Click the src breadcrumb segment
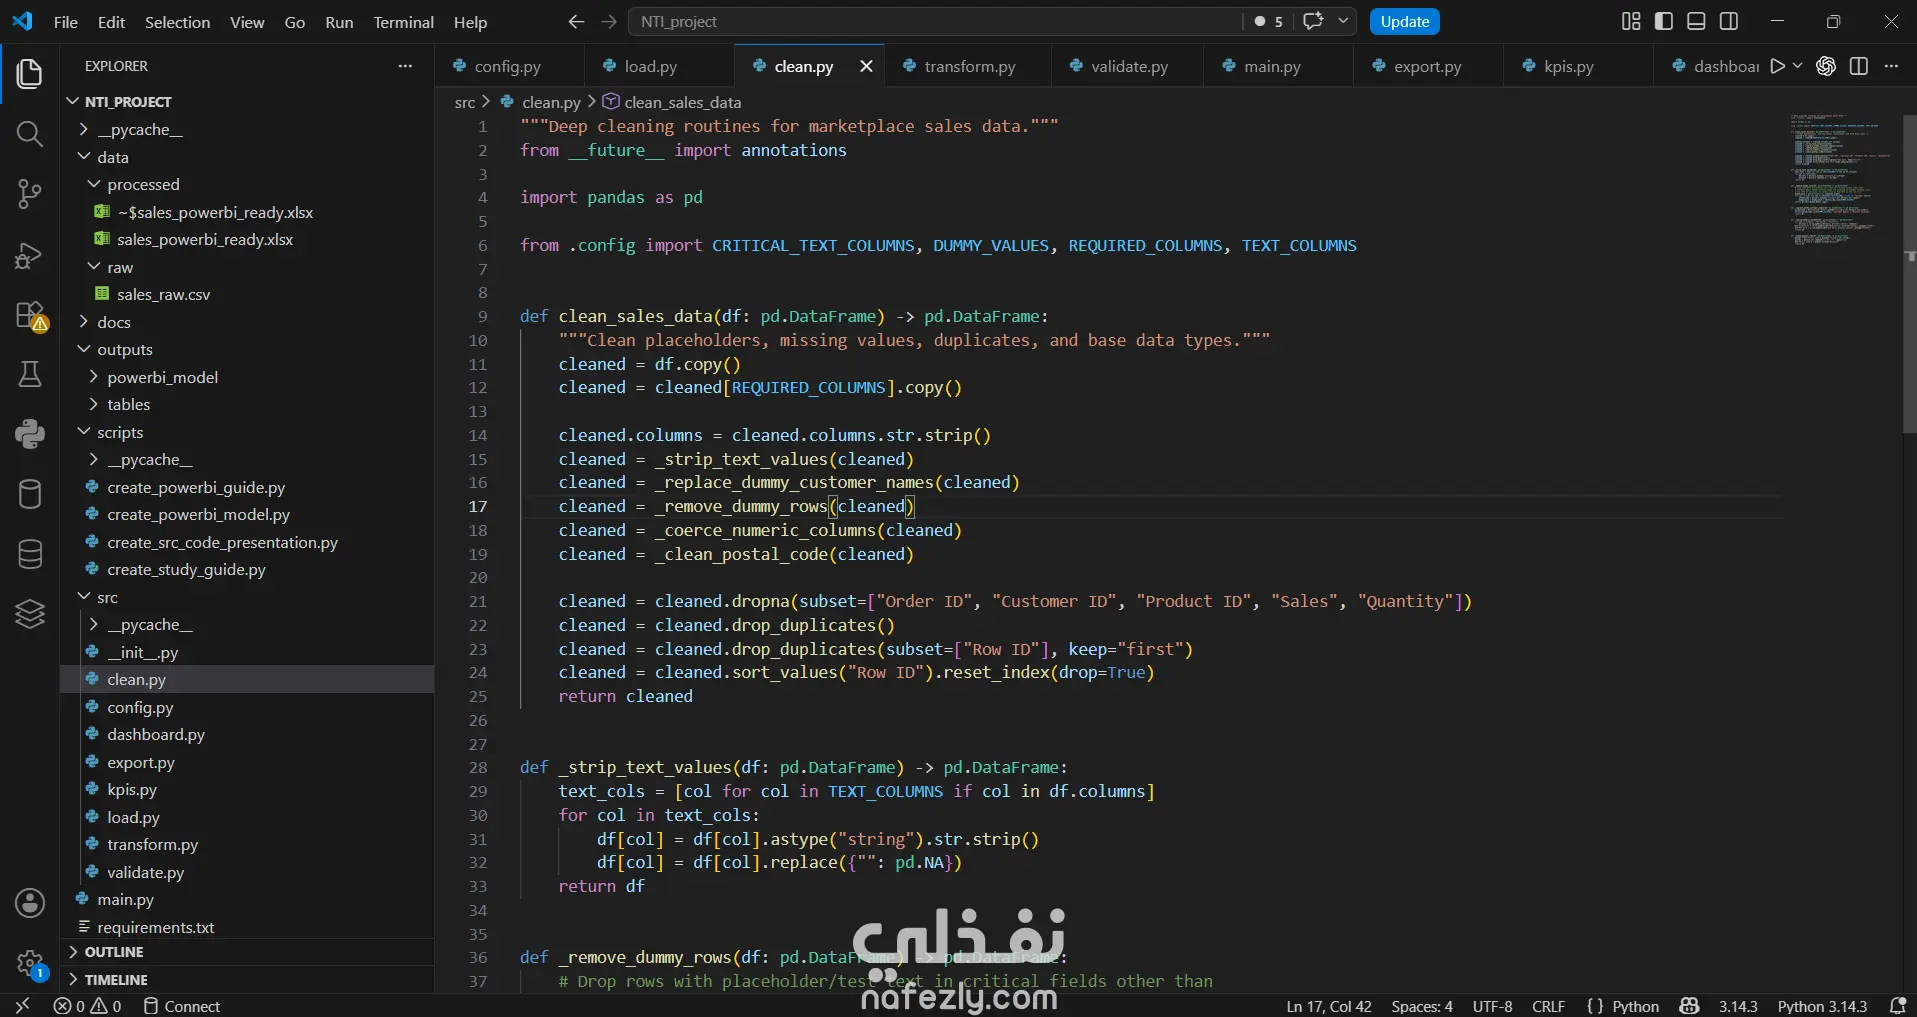Screen dimensions: 1917x1017 tap(465, 102)
